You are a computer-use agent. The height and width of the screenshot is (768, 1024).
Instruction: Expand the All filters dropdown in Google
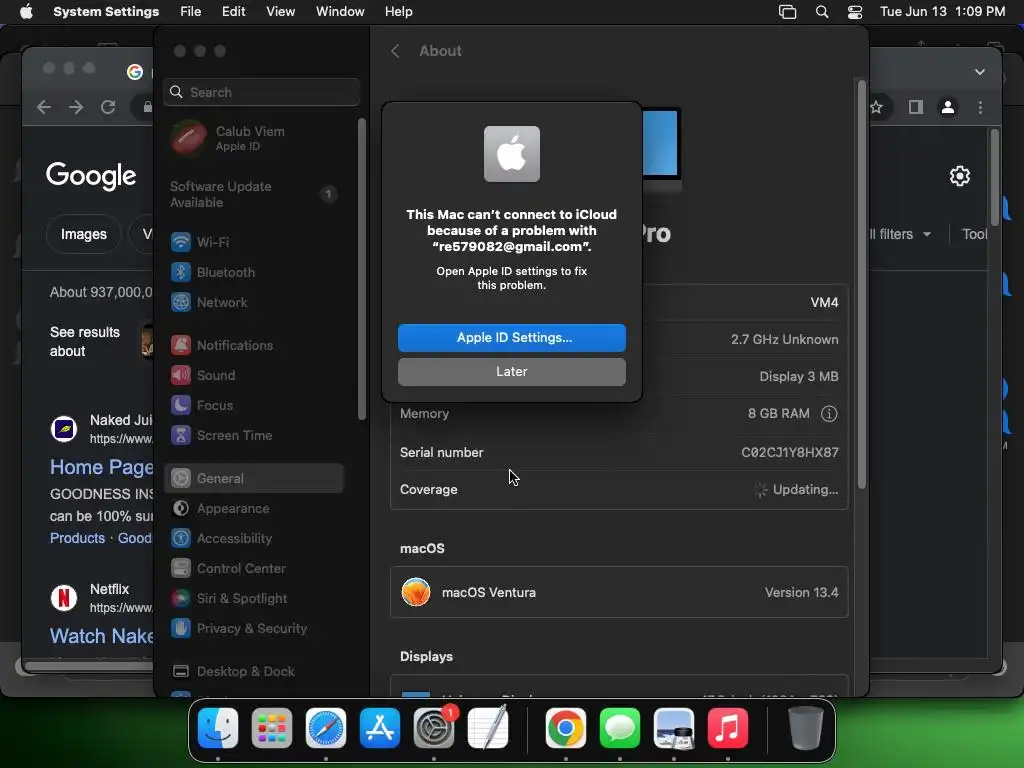coord(902,234)
